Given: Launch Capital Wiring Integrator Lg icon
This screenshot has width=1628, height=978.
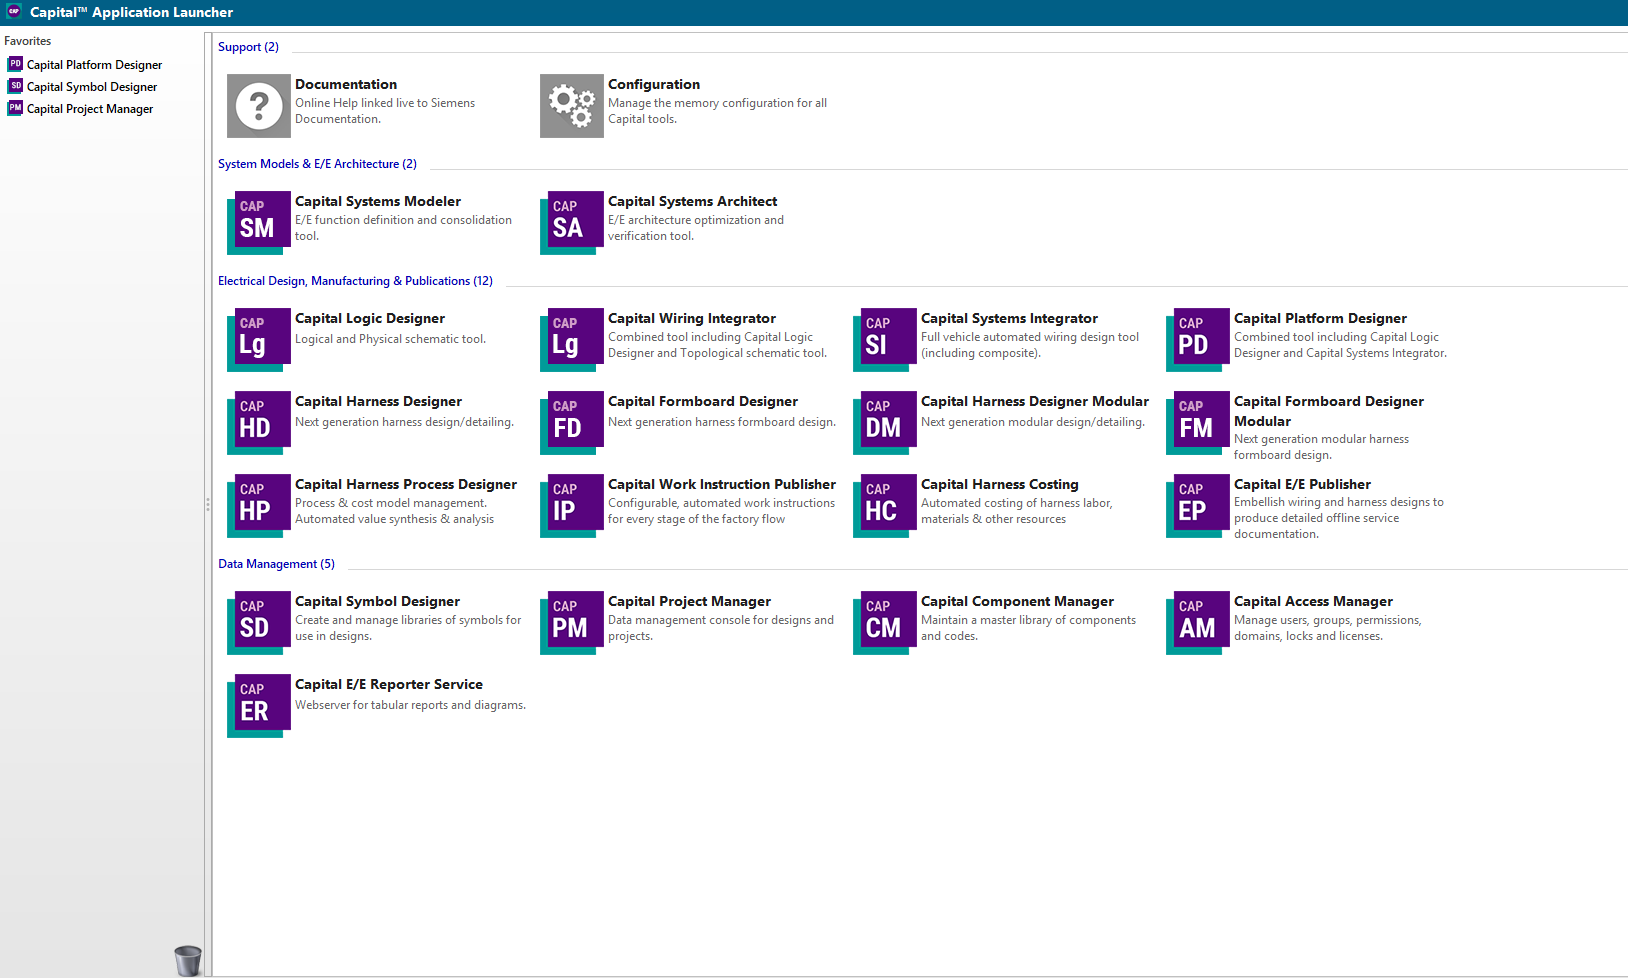Looking at the screenshot, I should (x=572, y=340).
